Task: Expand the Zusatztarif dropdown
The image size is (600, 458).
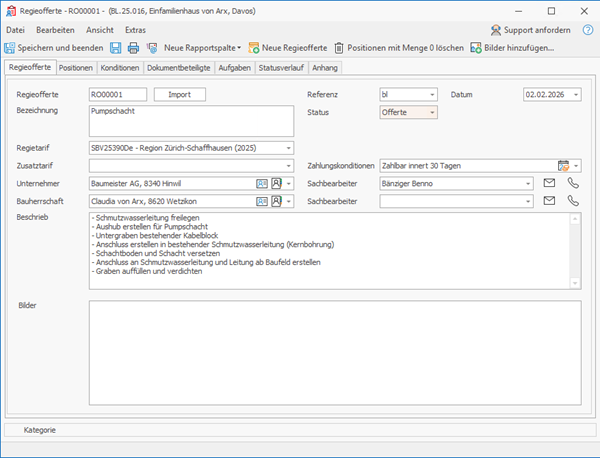Action: [x=289, y=166]
